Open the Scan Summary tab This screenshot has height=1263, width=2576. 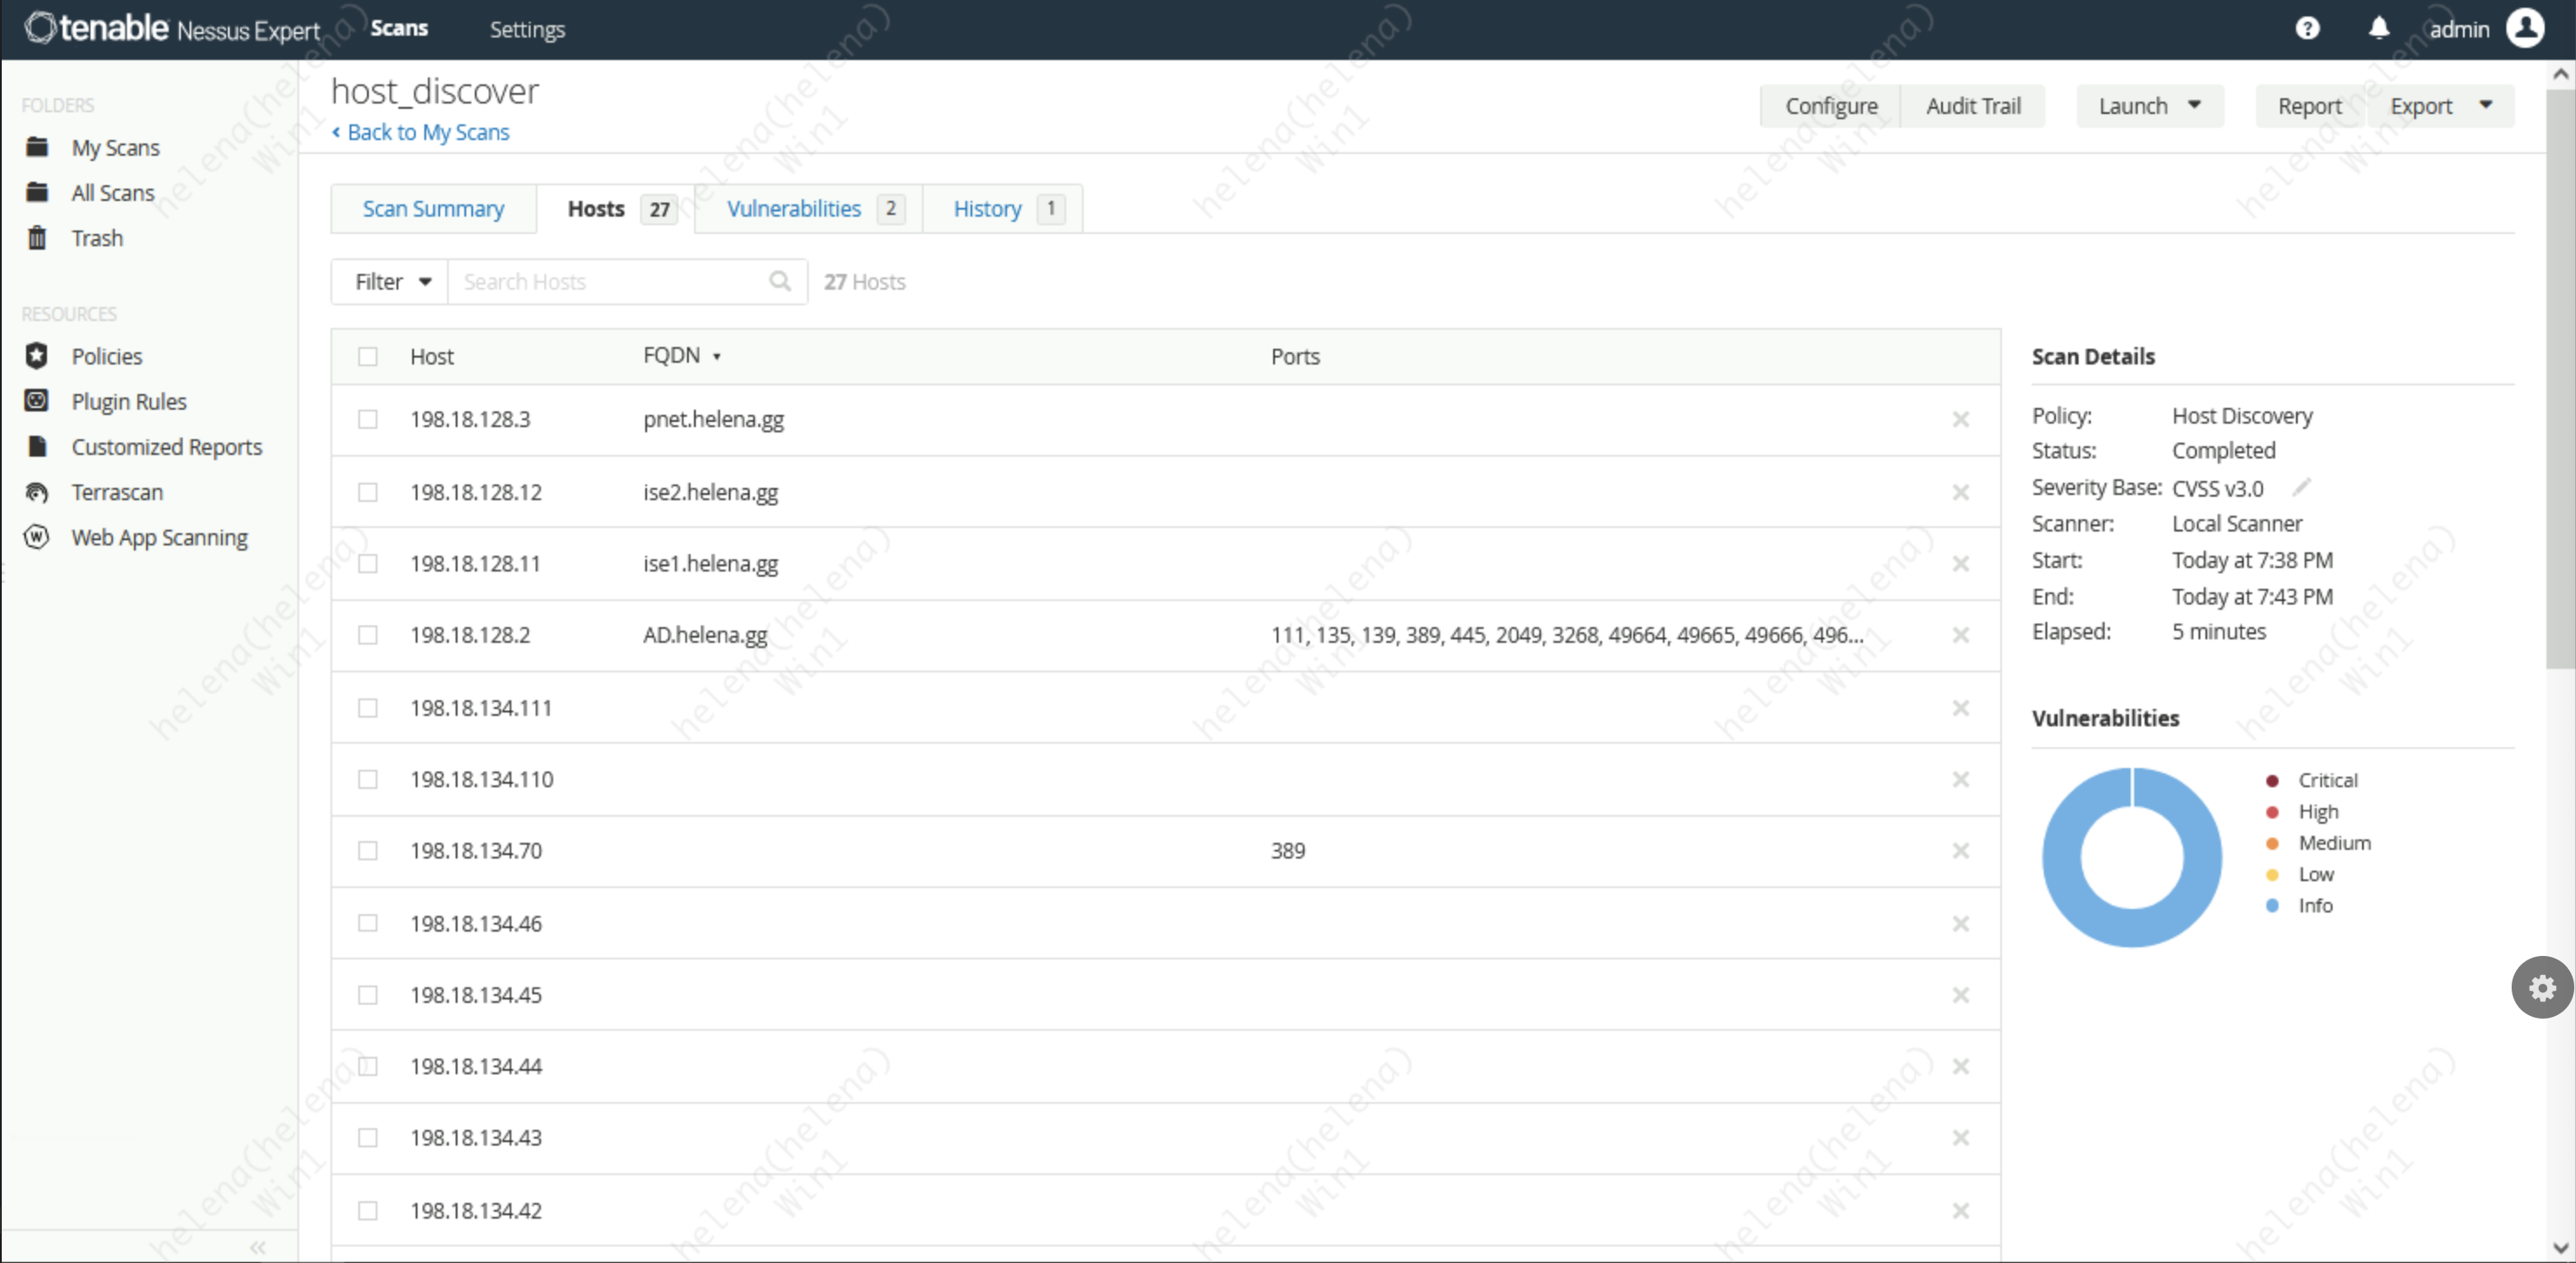(x=433, y=209)
